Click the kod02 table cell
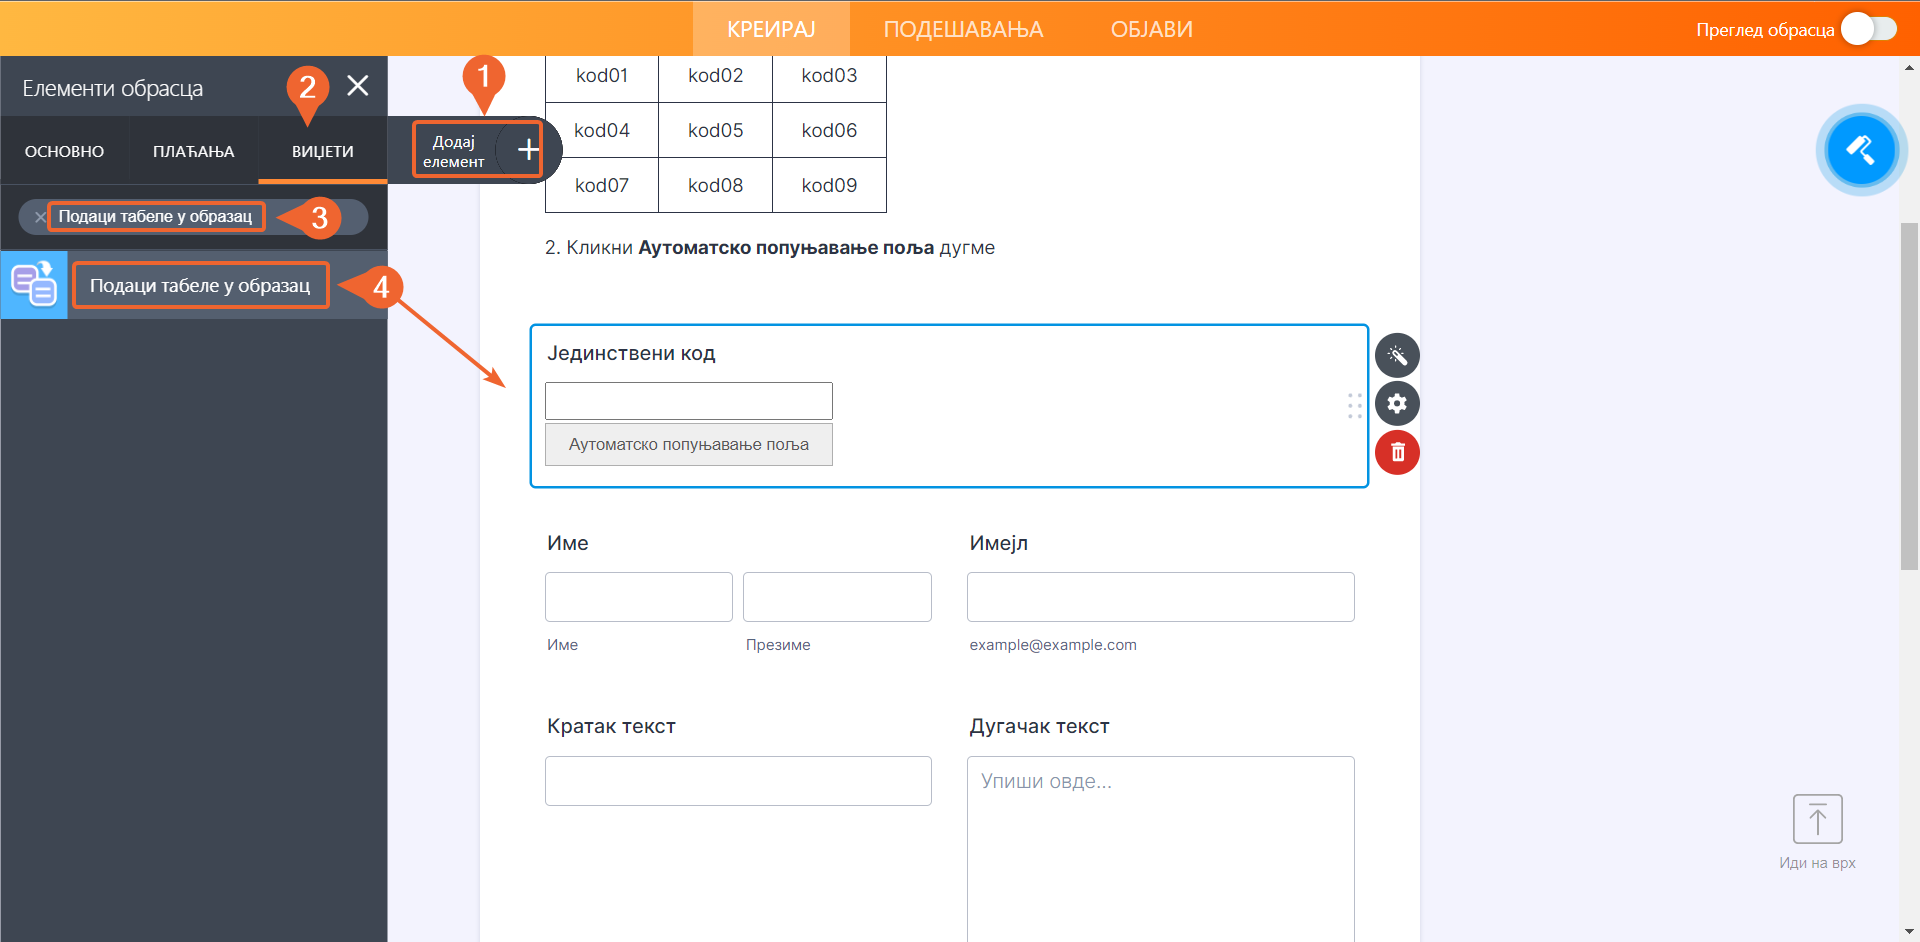The height and width of the screenshot is (942, 1920). tap(716, 76)
